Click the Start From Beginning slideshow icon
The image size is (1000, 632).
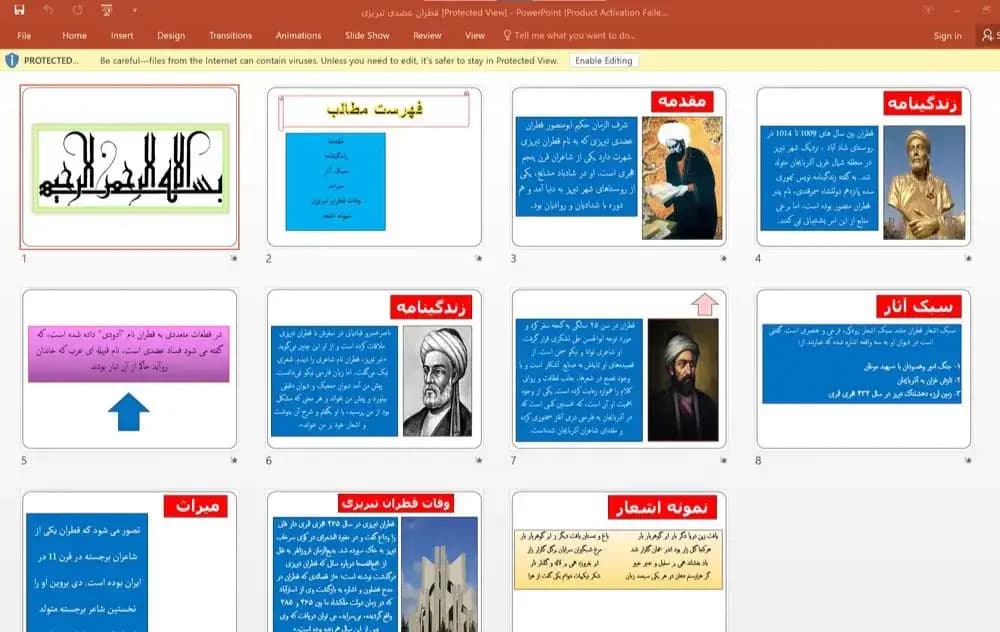pos(106,10)
